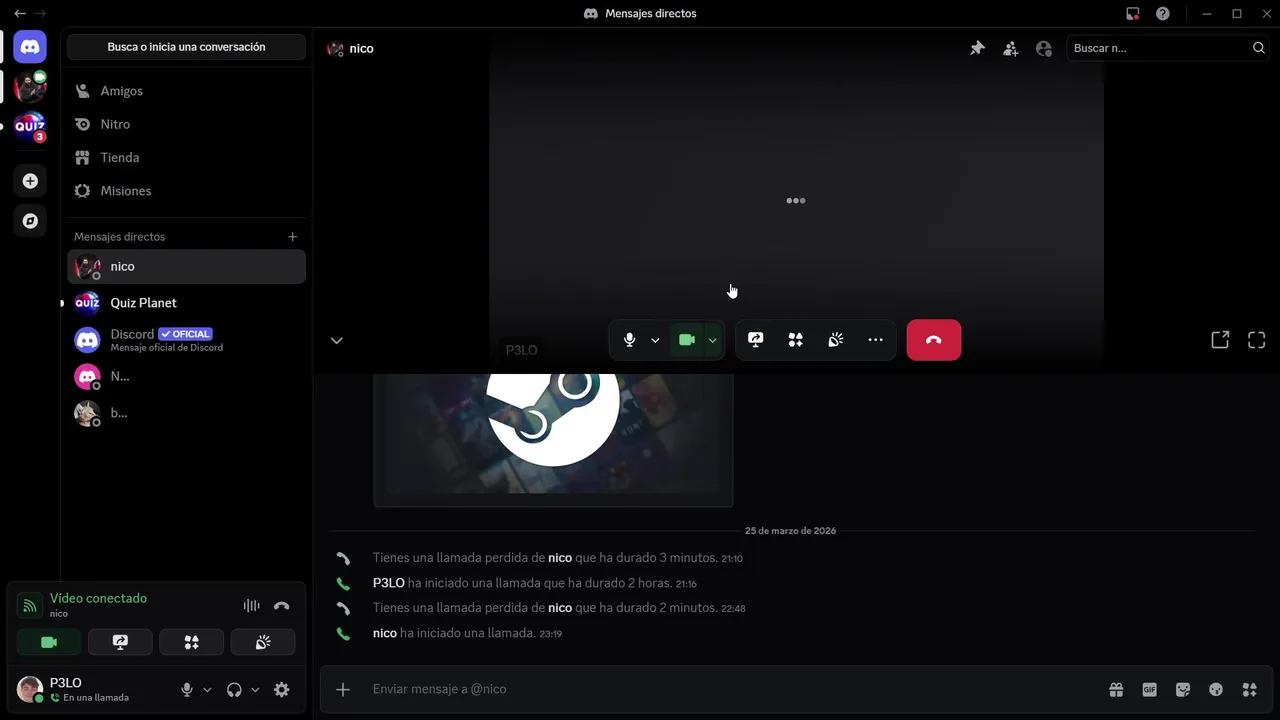Click the 25 de marzo de 2026 date

coord(790,531)
